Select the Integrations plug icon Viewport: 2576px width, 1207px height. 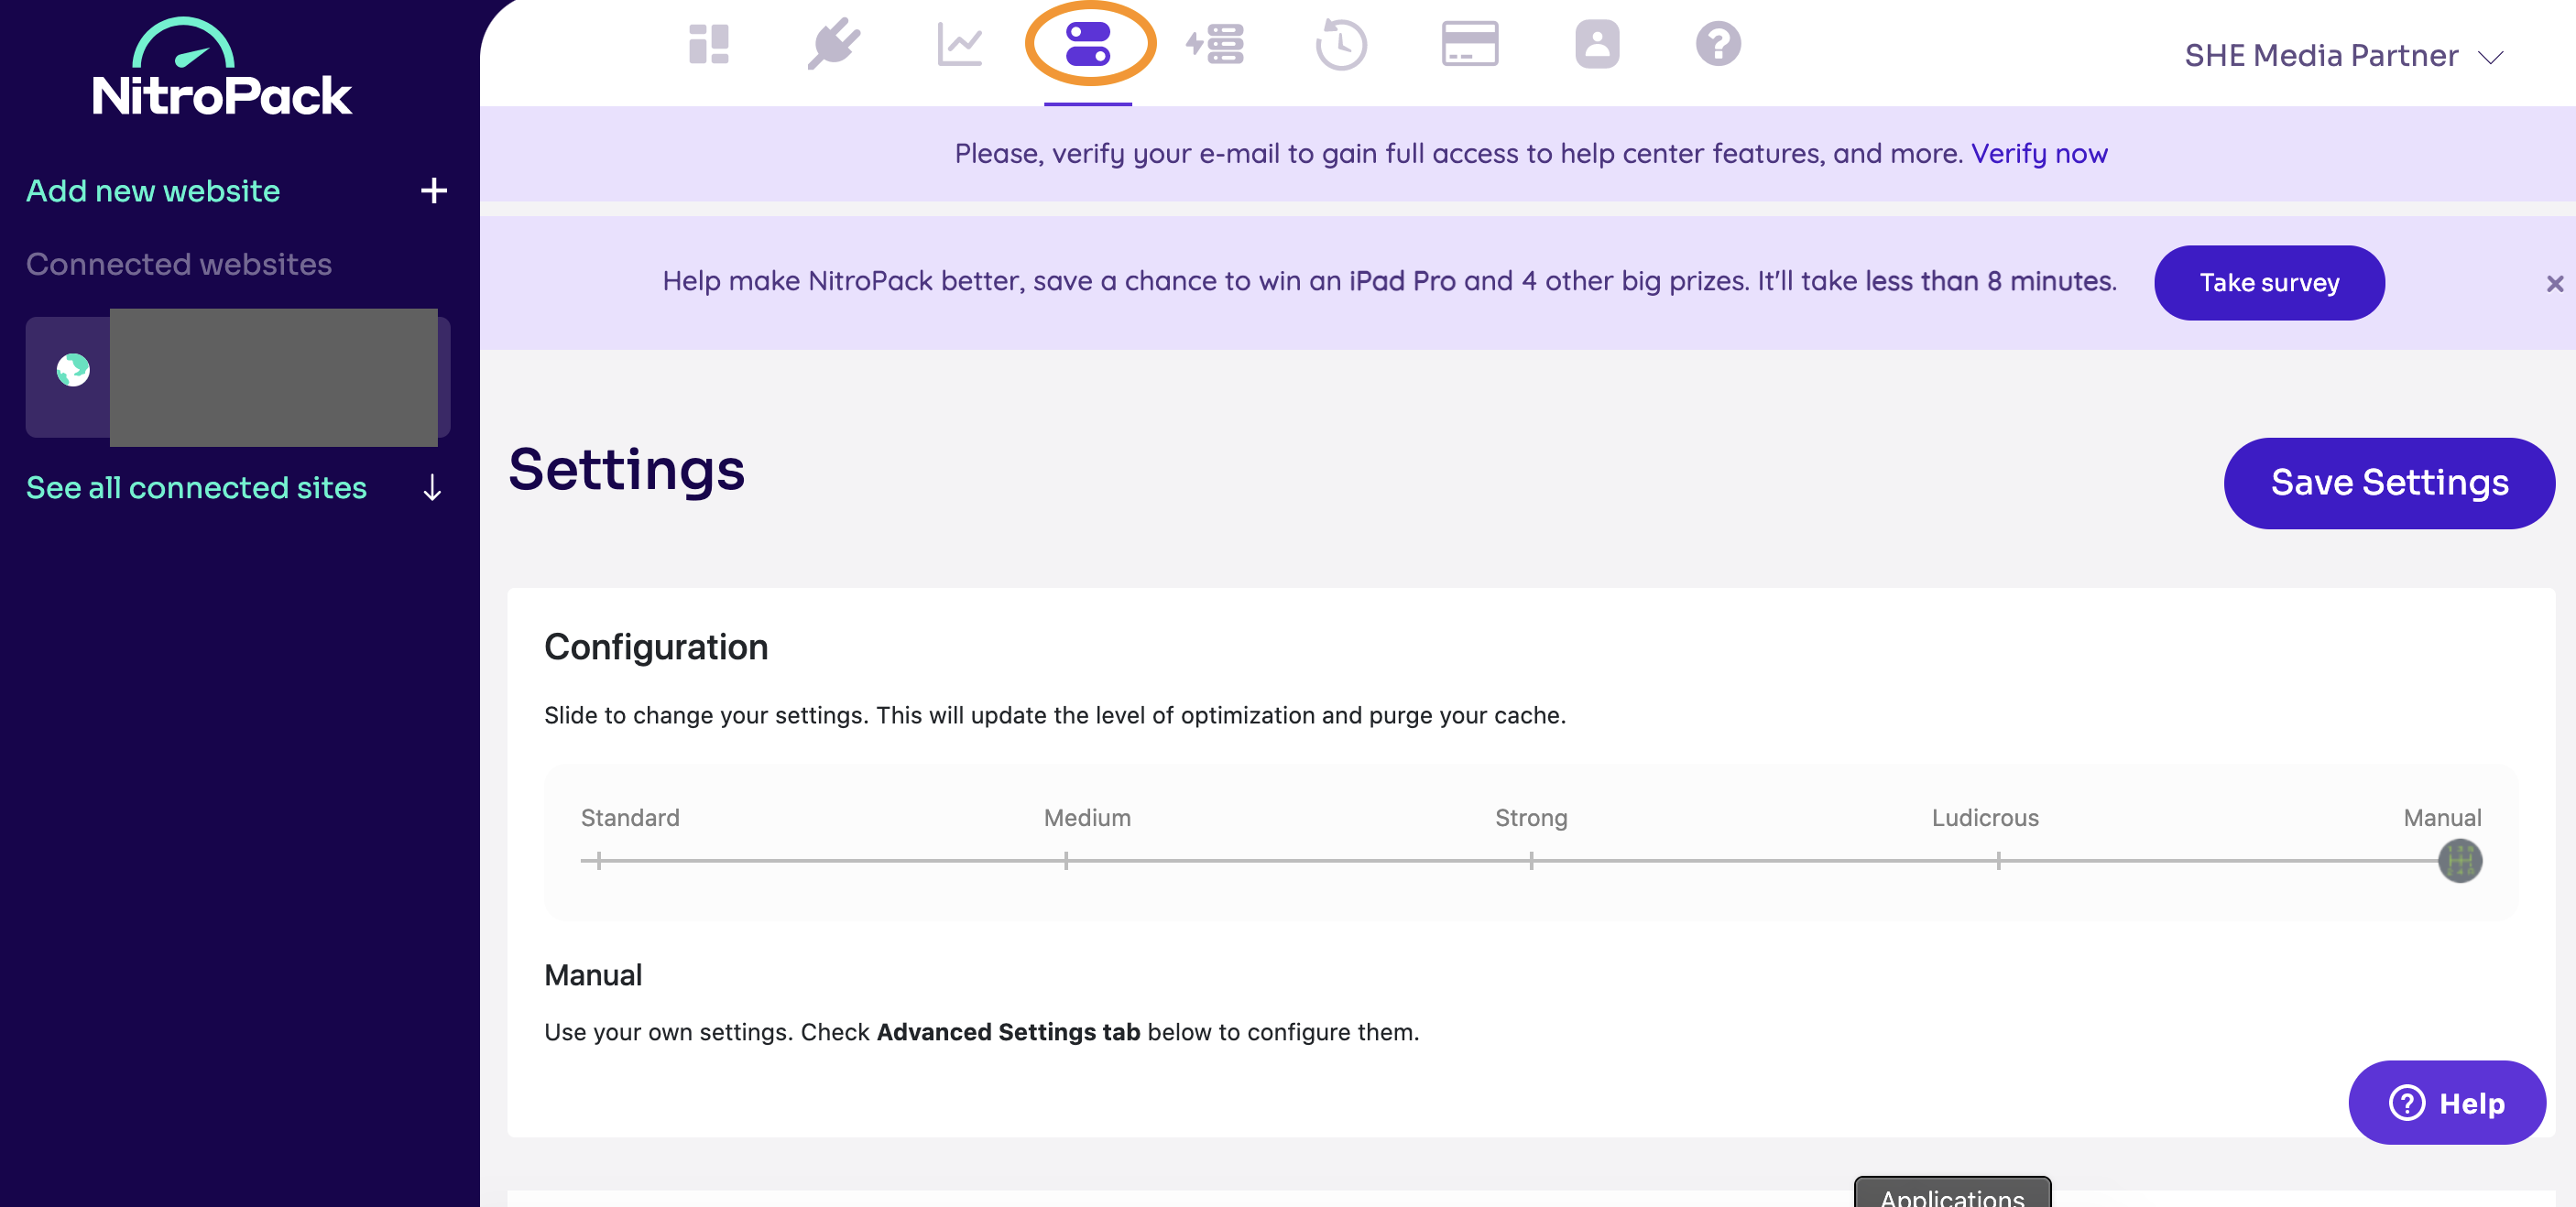(835, 44)
